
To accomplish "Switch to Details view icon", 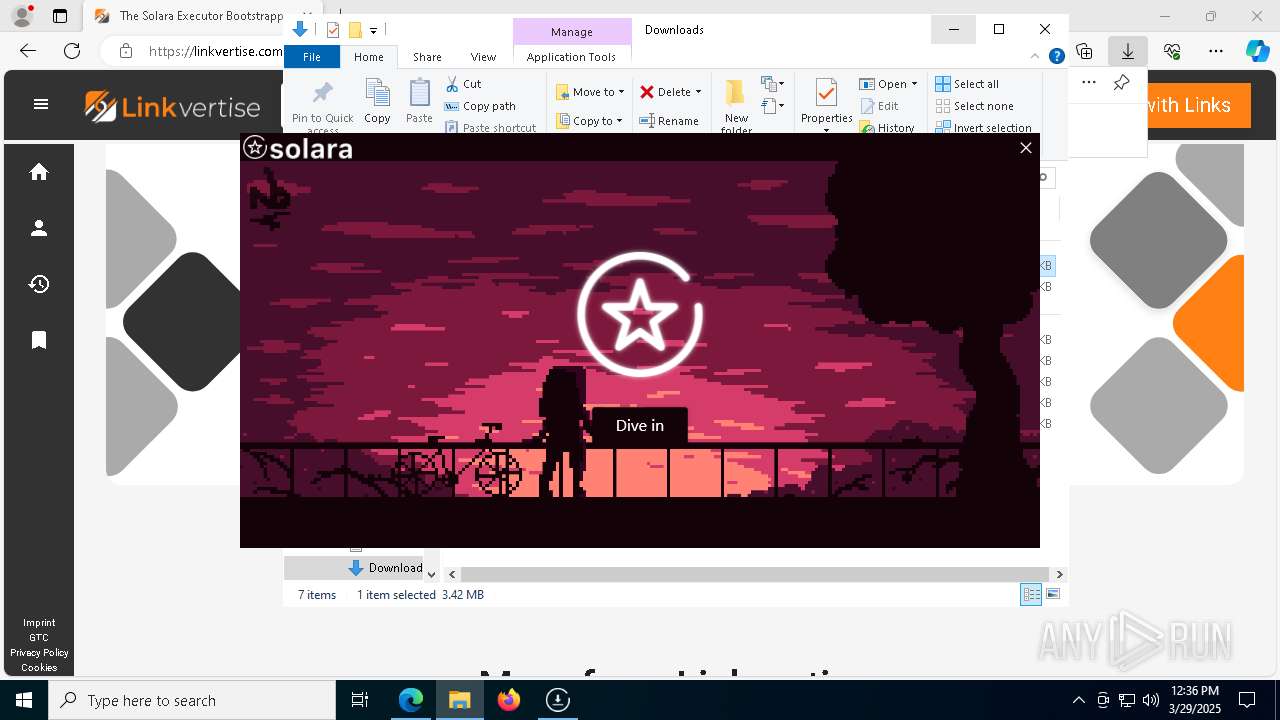I will (x=1031, y=594).
